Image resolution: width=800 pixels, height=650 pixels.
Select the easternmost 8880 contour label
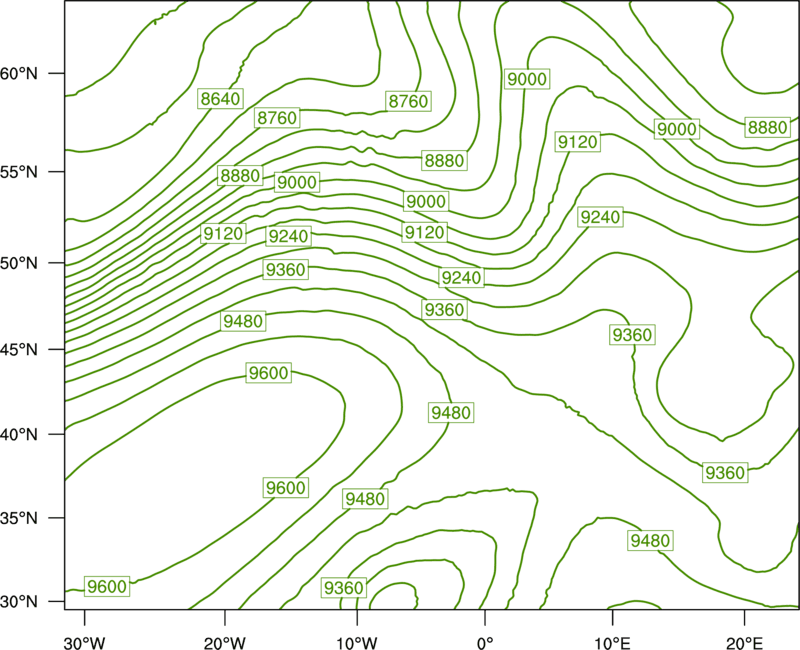pos(767,127)
